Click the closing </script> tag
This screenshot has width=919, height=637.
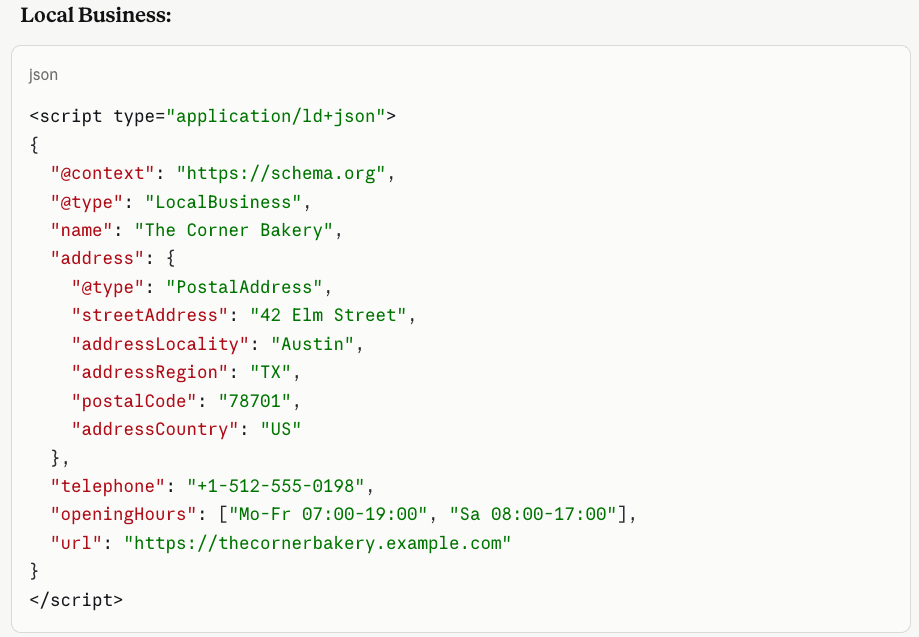(x=76, y=599)
